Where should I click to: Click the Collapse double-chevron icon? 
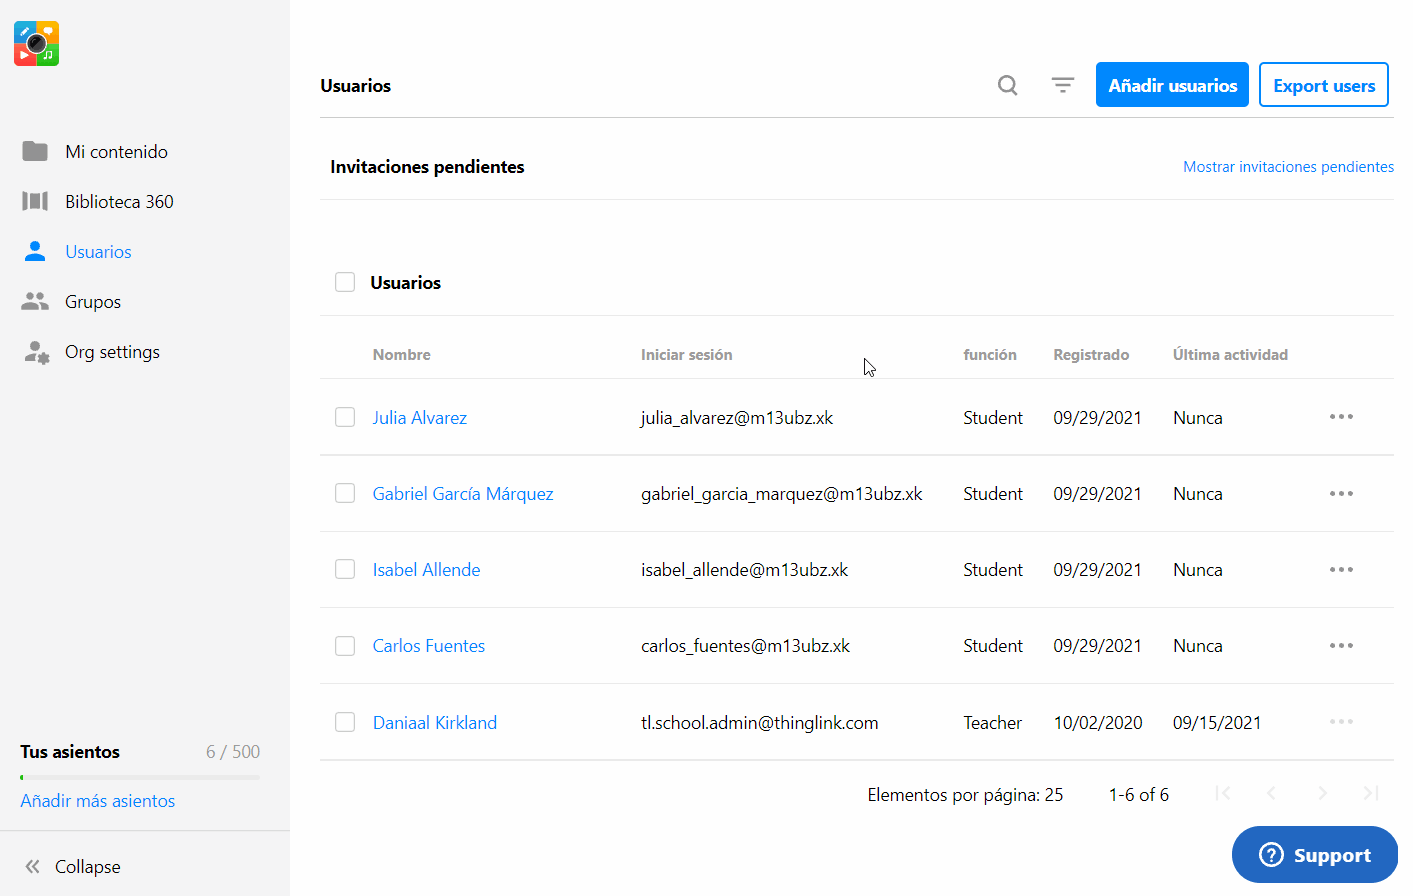33,867
